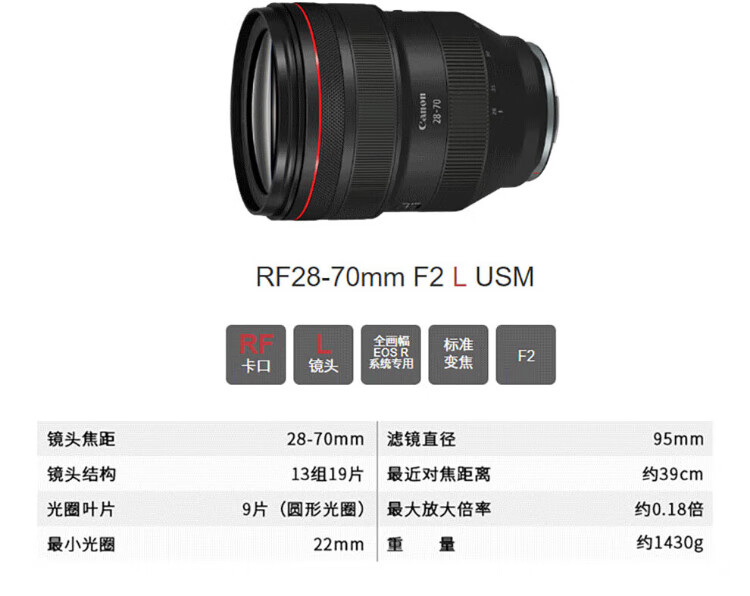Click the 标准变焦 badge icon
This screenshot has width=750, height=596.
pos(458,354)
